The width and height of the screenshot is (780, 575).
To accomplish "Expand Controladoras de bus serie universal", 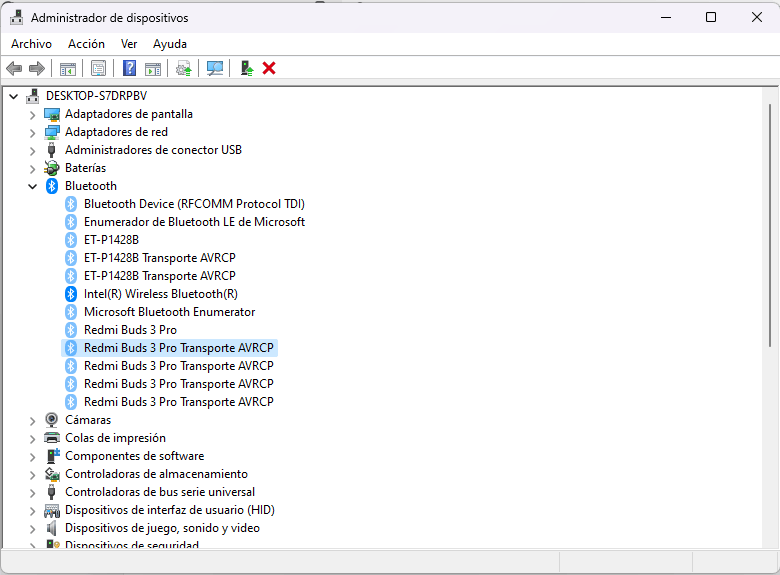I will point(32,493).
